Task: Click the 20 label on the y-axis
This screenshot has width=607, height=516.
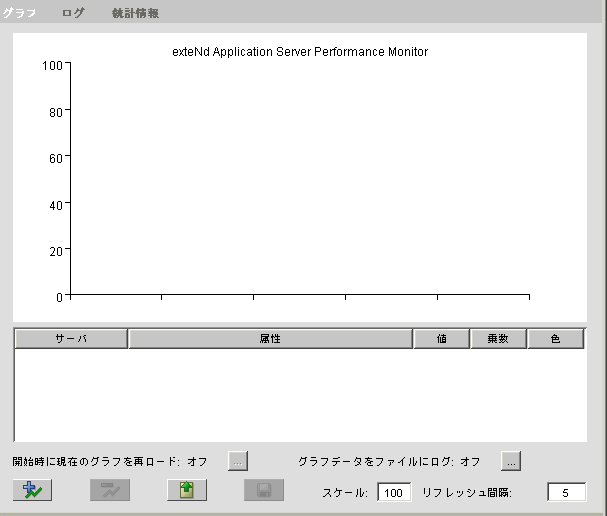Action: tap(56, 252)
